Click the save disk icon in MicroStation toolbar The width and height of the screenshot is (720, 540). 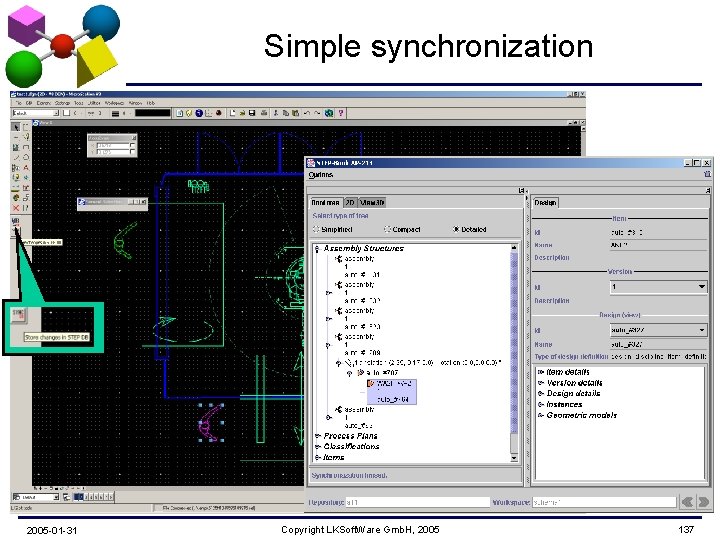tap(252, 113)
